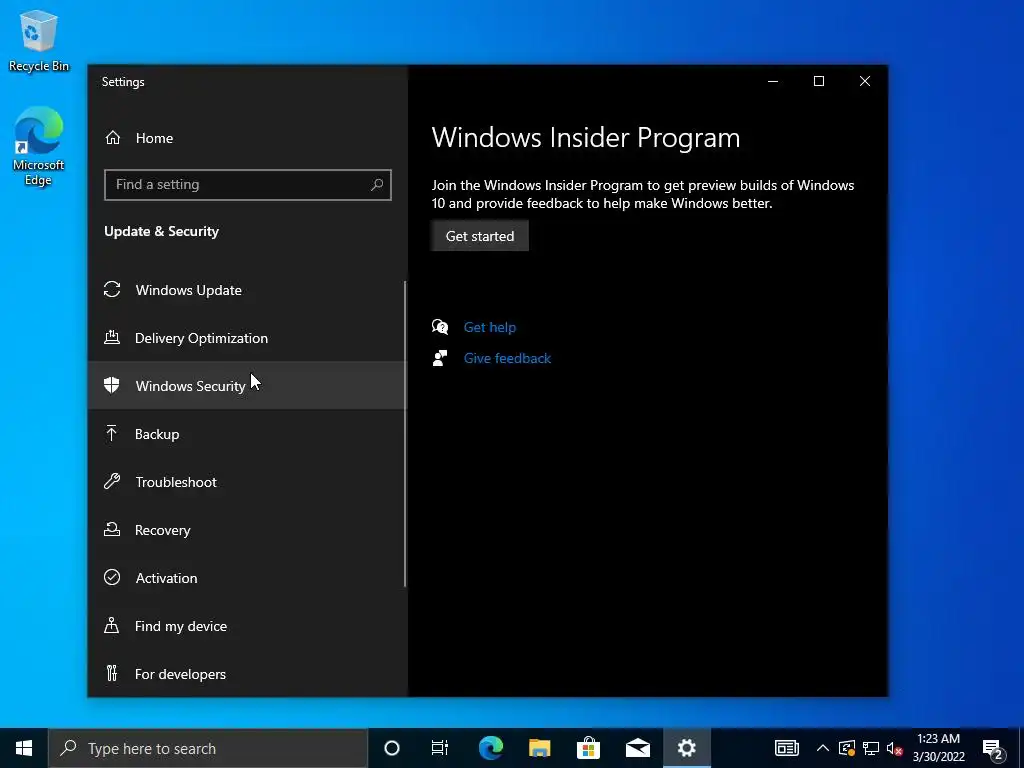Screen dimensions: 1024x768
Task: Open File Explorer from the taskbar
Action: 539,748
